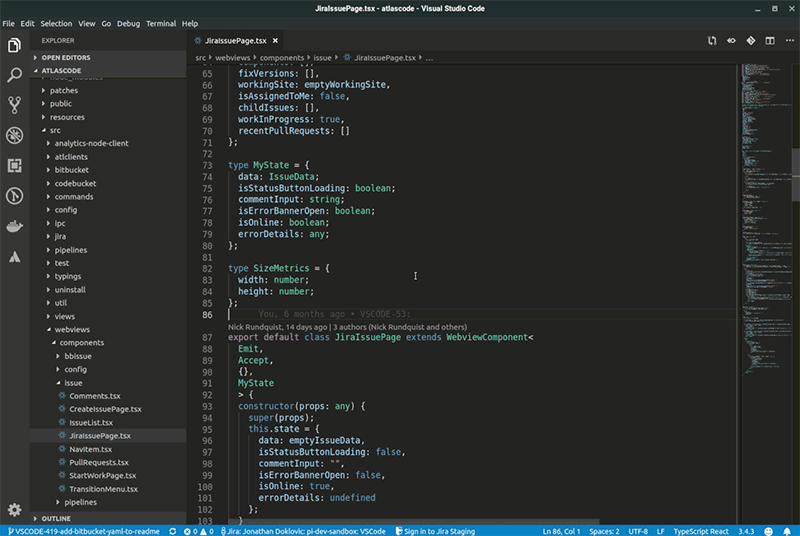Change end of line sequence LF
The height and width of the screenshot is (536, 800).
point(660,531)
